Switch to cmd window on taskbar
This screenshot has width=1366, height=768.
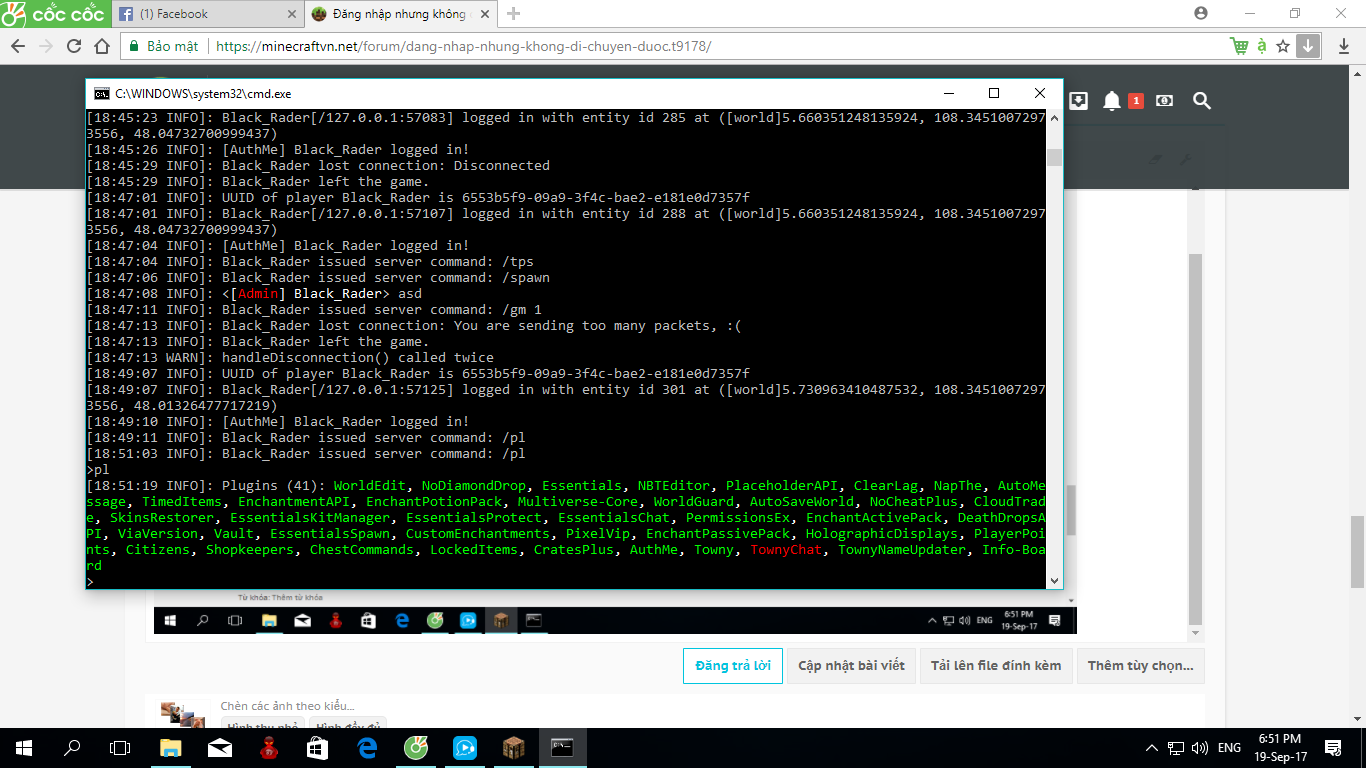point(563,748)
